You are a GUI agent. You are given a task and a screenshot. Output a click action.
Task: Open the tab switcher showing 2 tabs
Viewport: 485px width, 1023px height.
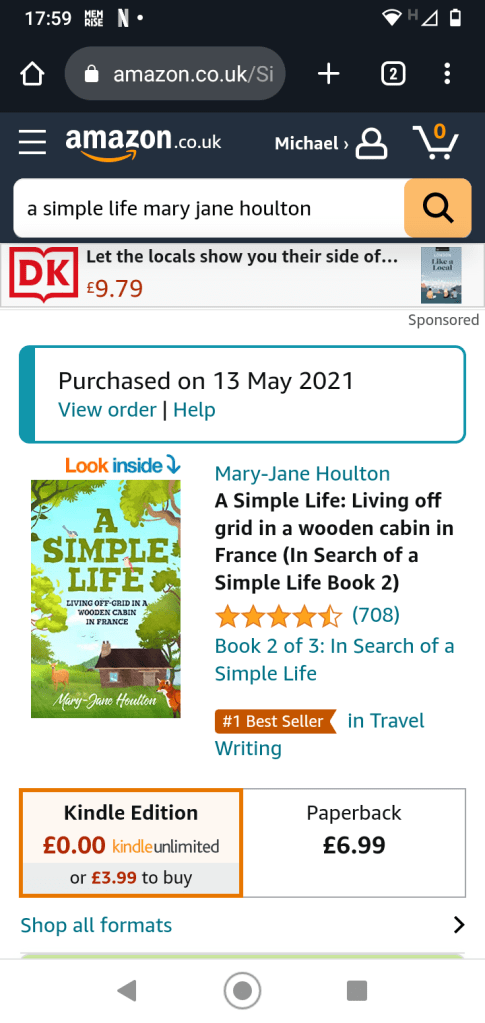392,74
